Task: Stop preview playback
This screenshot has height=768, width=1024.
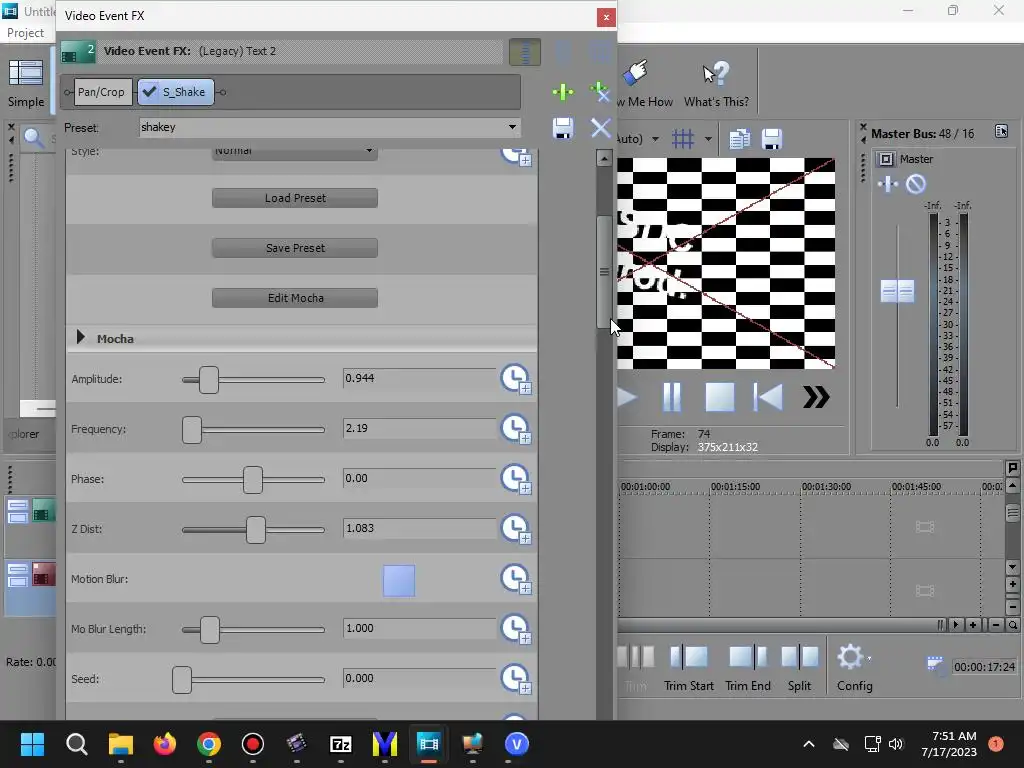Action: pyautogui.click(x=720, y=397)
